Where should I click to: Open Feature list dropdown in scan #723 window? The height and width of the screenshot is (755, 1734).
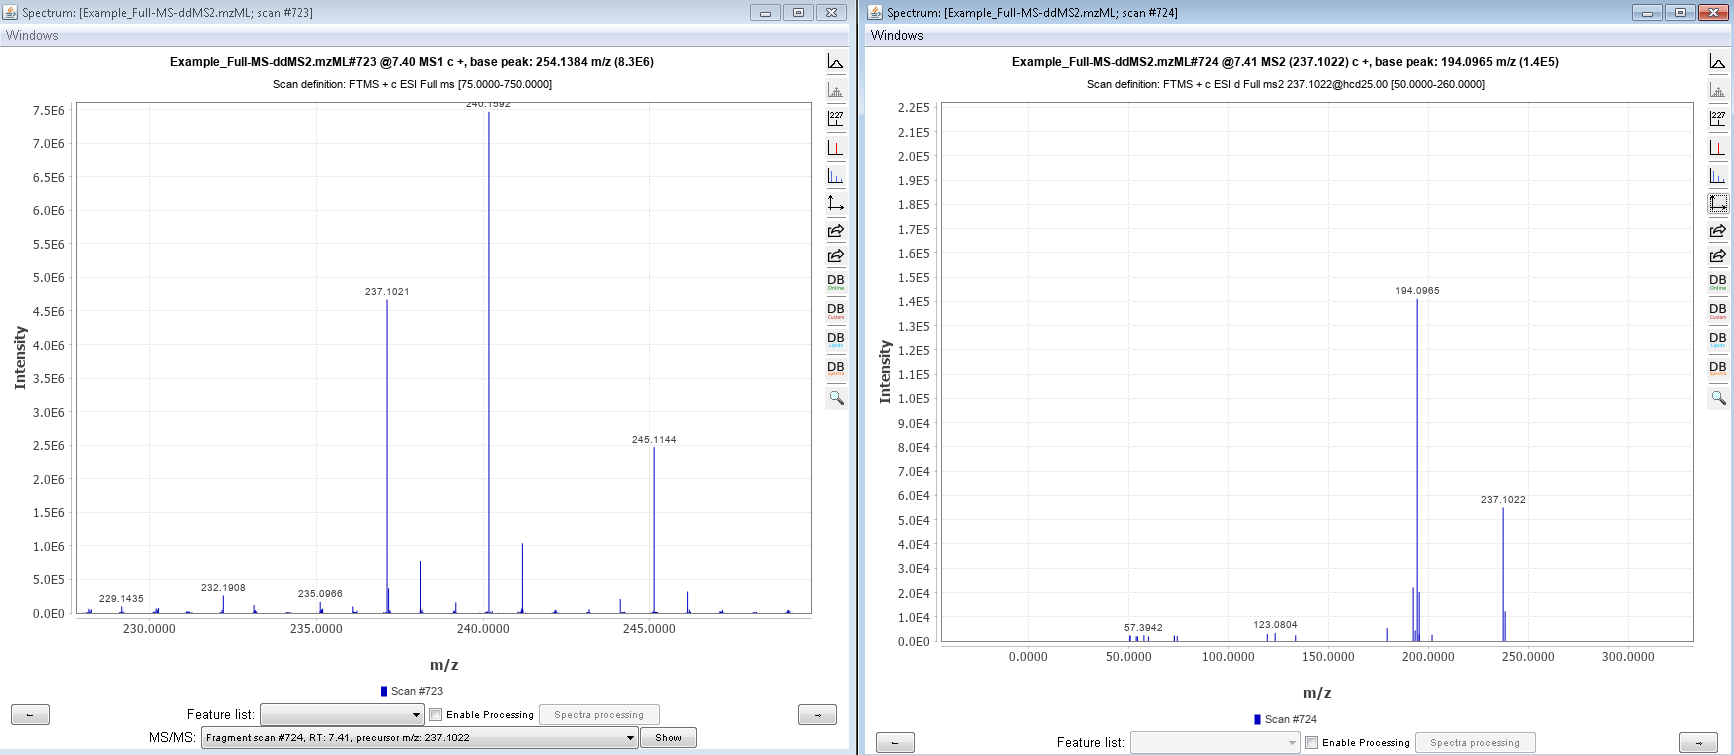(x=342, y=714)
